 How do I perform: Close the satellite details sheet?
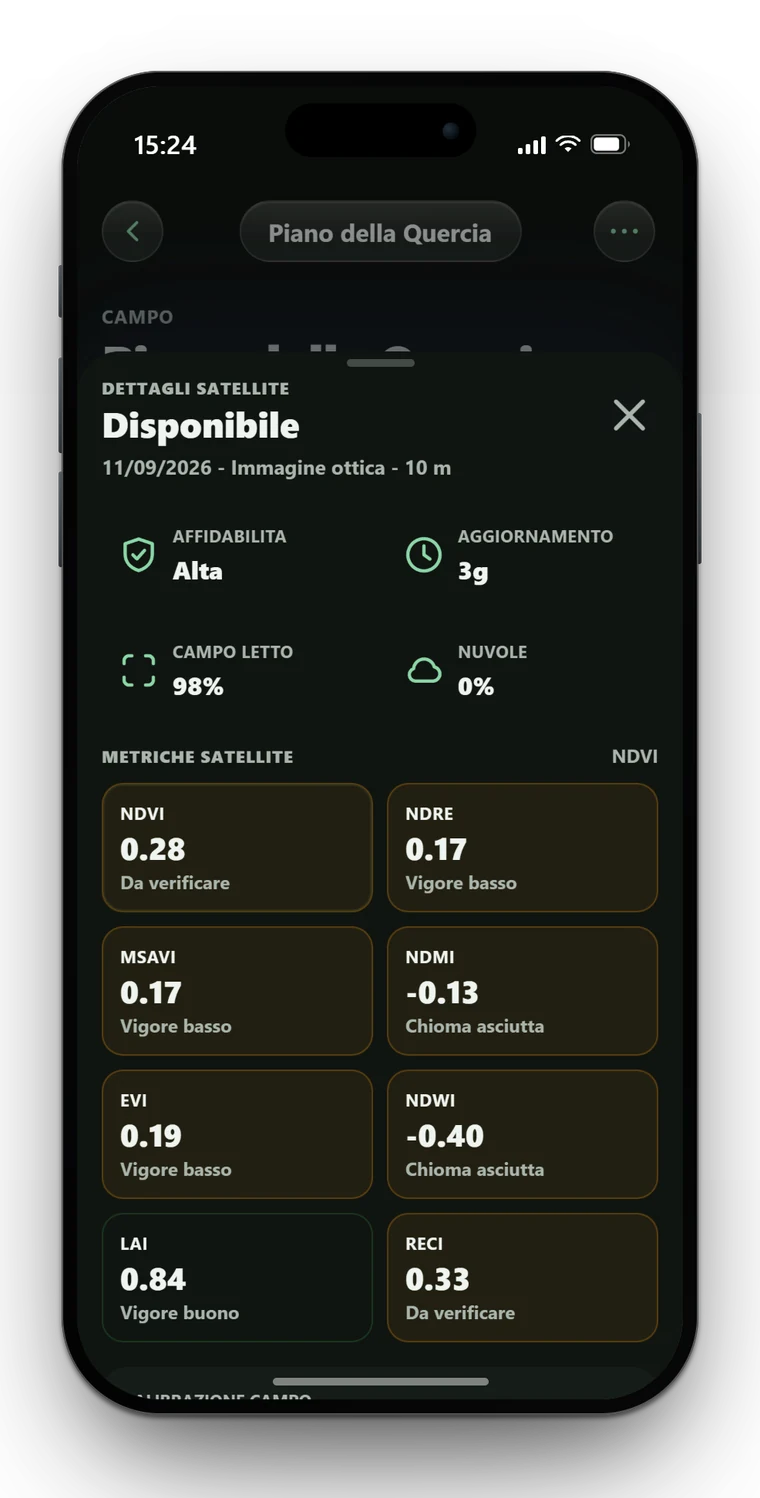click(629, 415)
